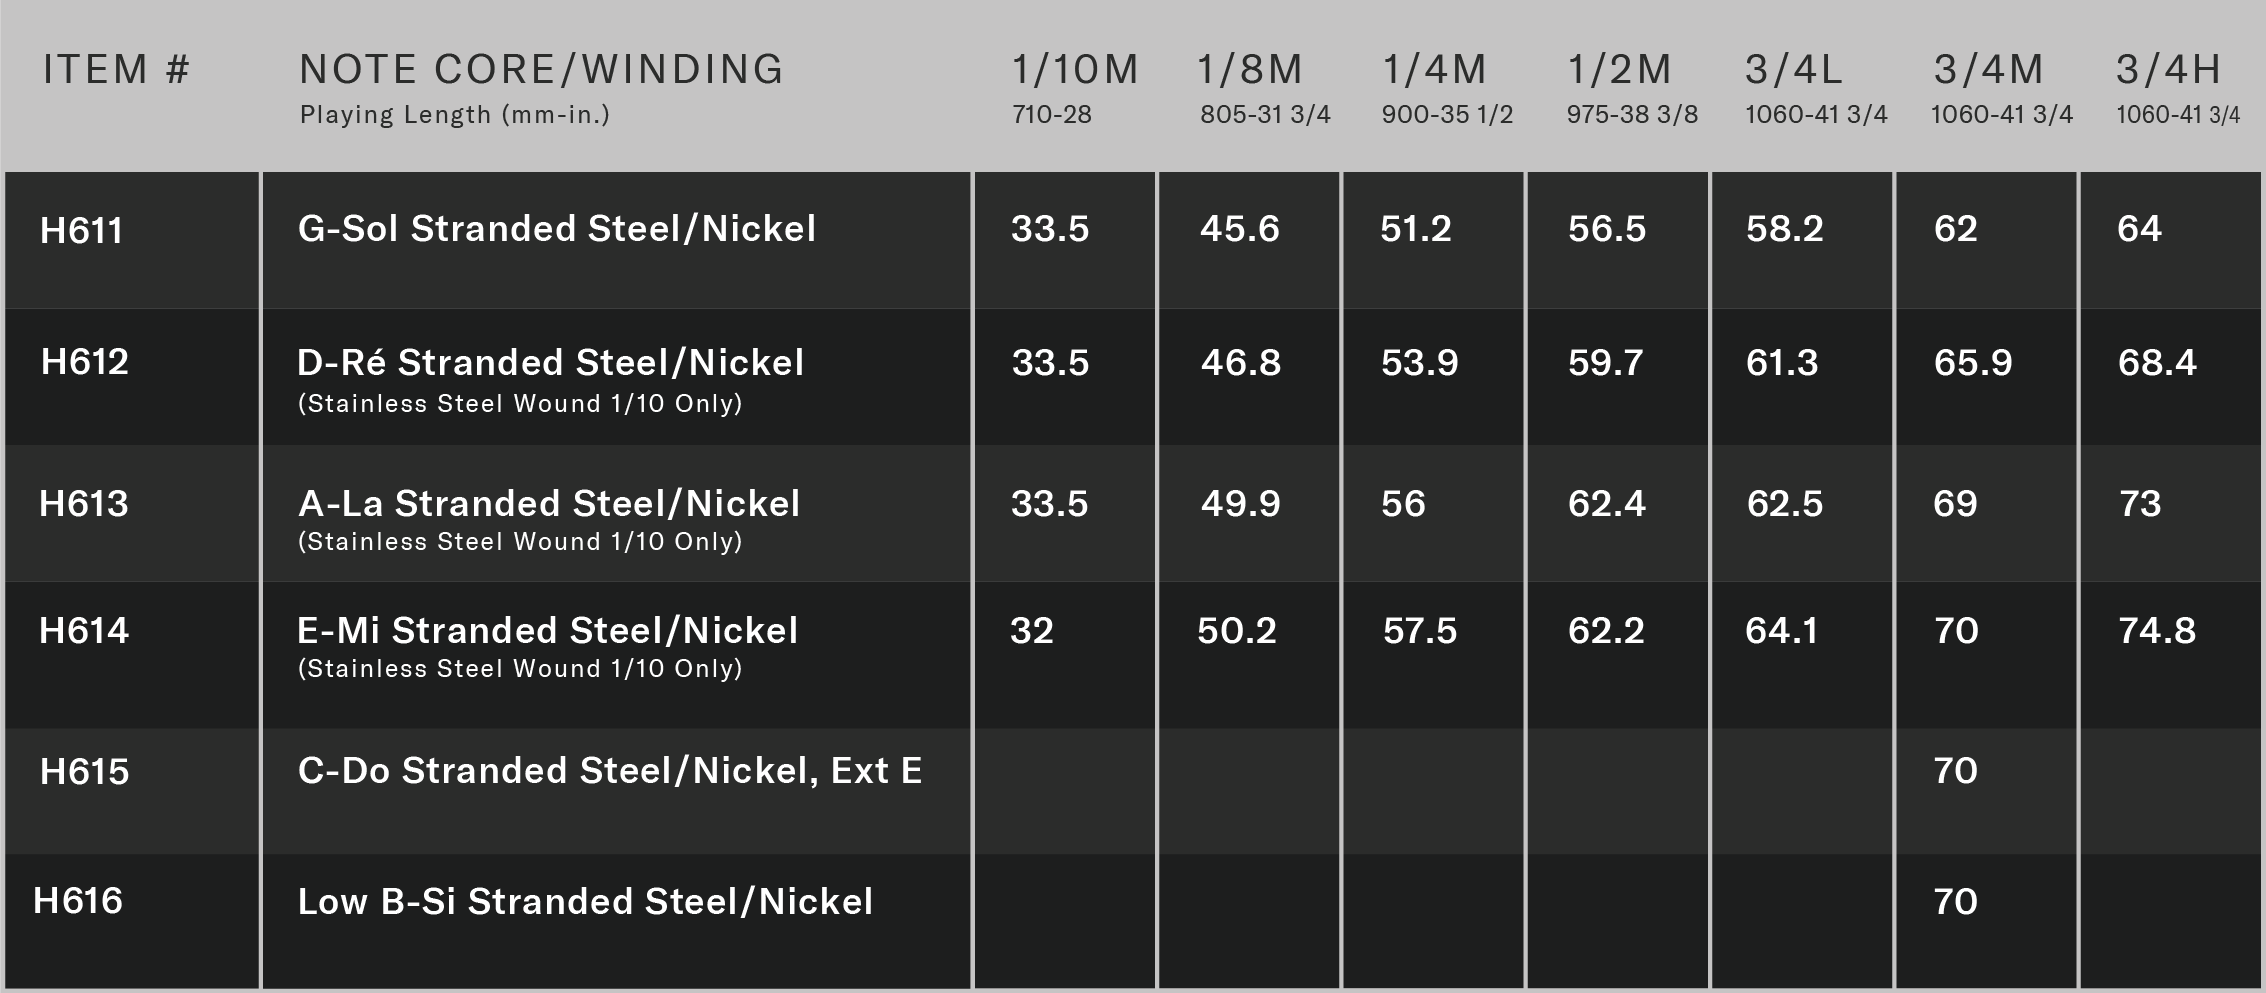Click the 57.5 value for H614
Image resolution: width=2266 pixels, height=993 pixels.
[x=1420, y=631]
